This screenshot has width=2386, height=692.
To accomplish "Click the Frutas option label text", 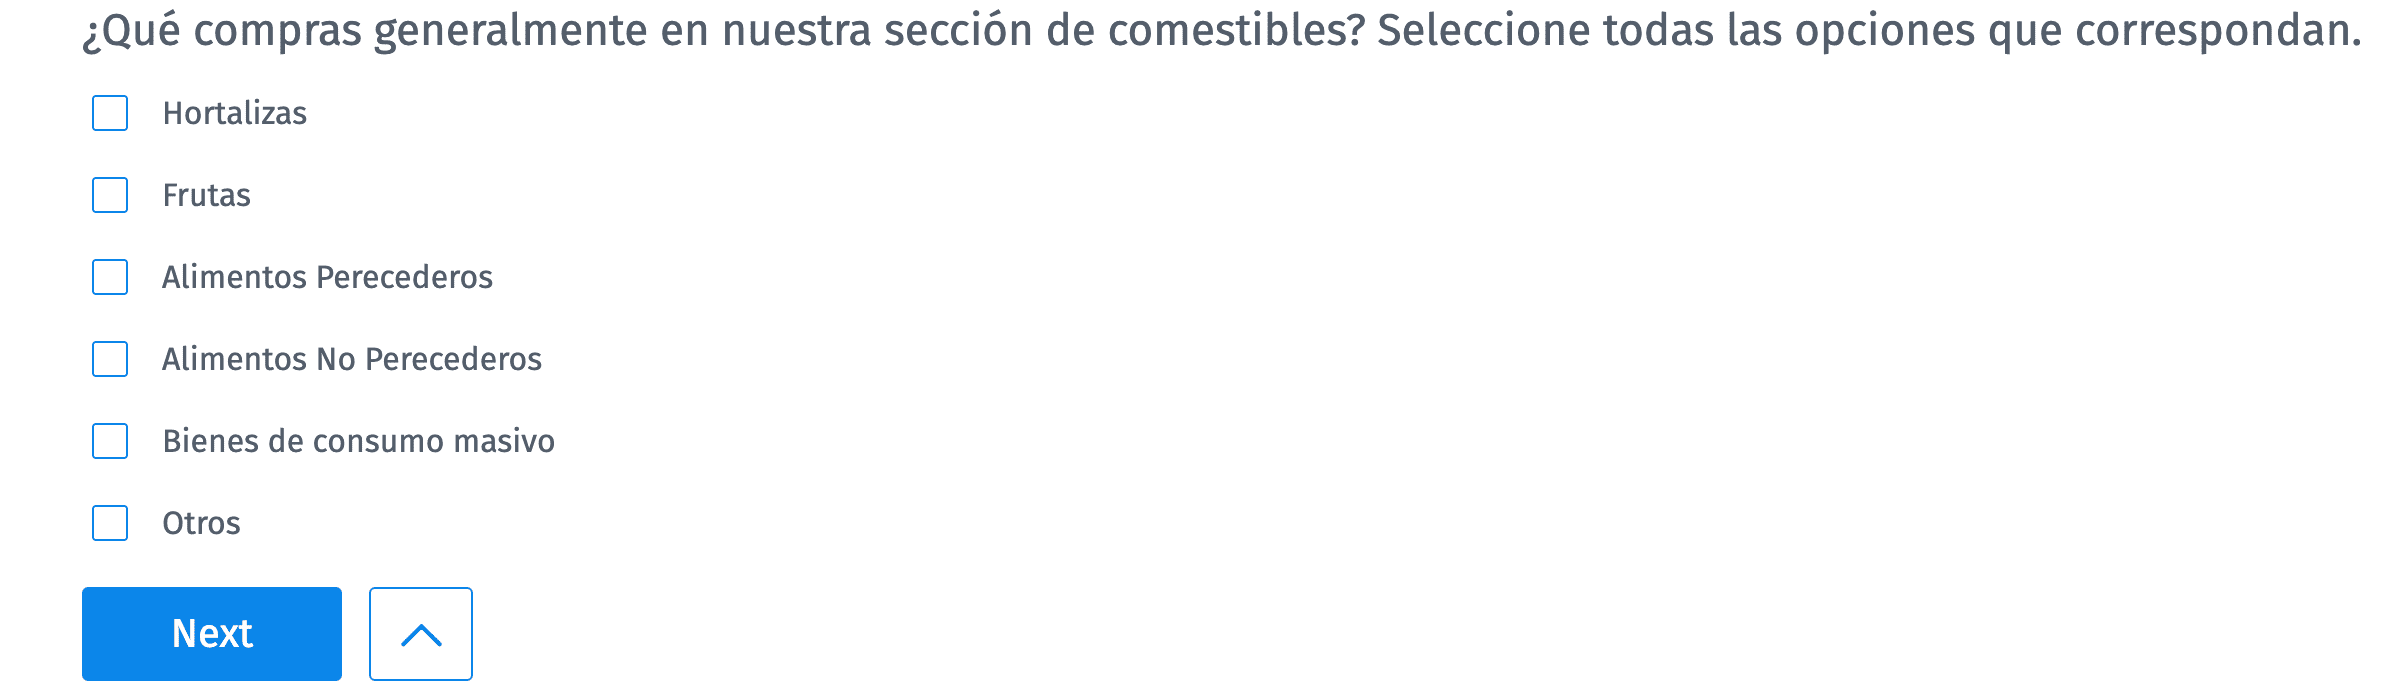I will pos(207,195).
